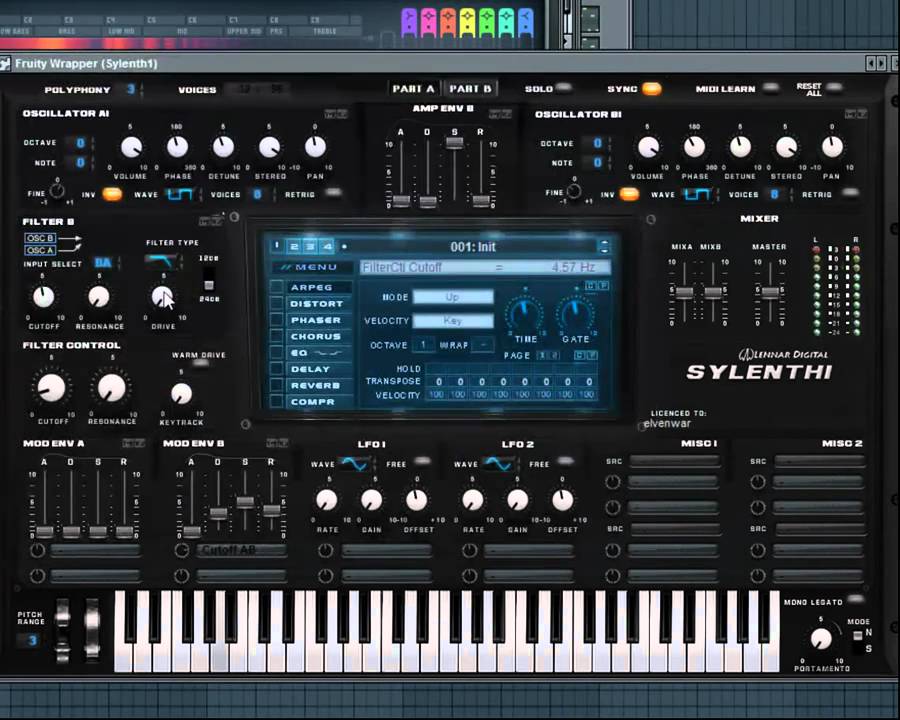The height and width of the screenshot is (720, 900).
Task: Open the first SRC slot in Misc 2
Action: point(819,460)
